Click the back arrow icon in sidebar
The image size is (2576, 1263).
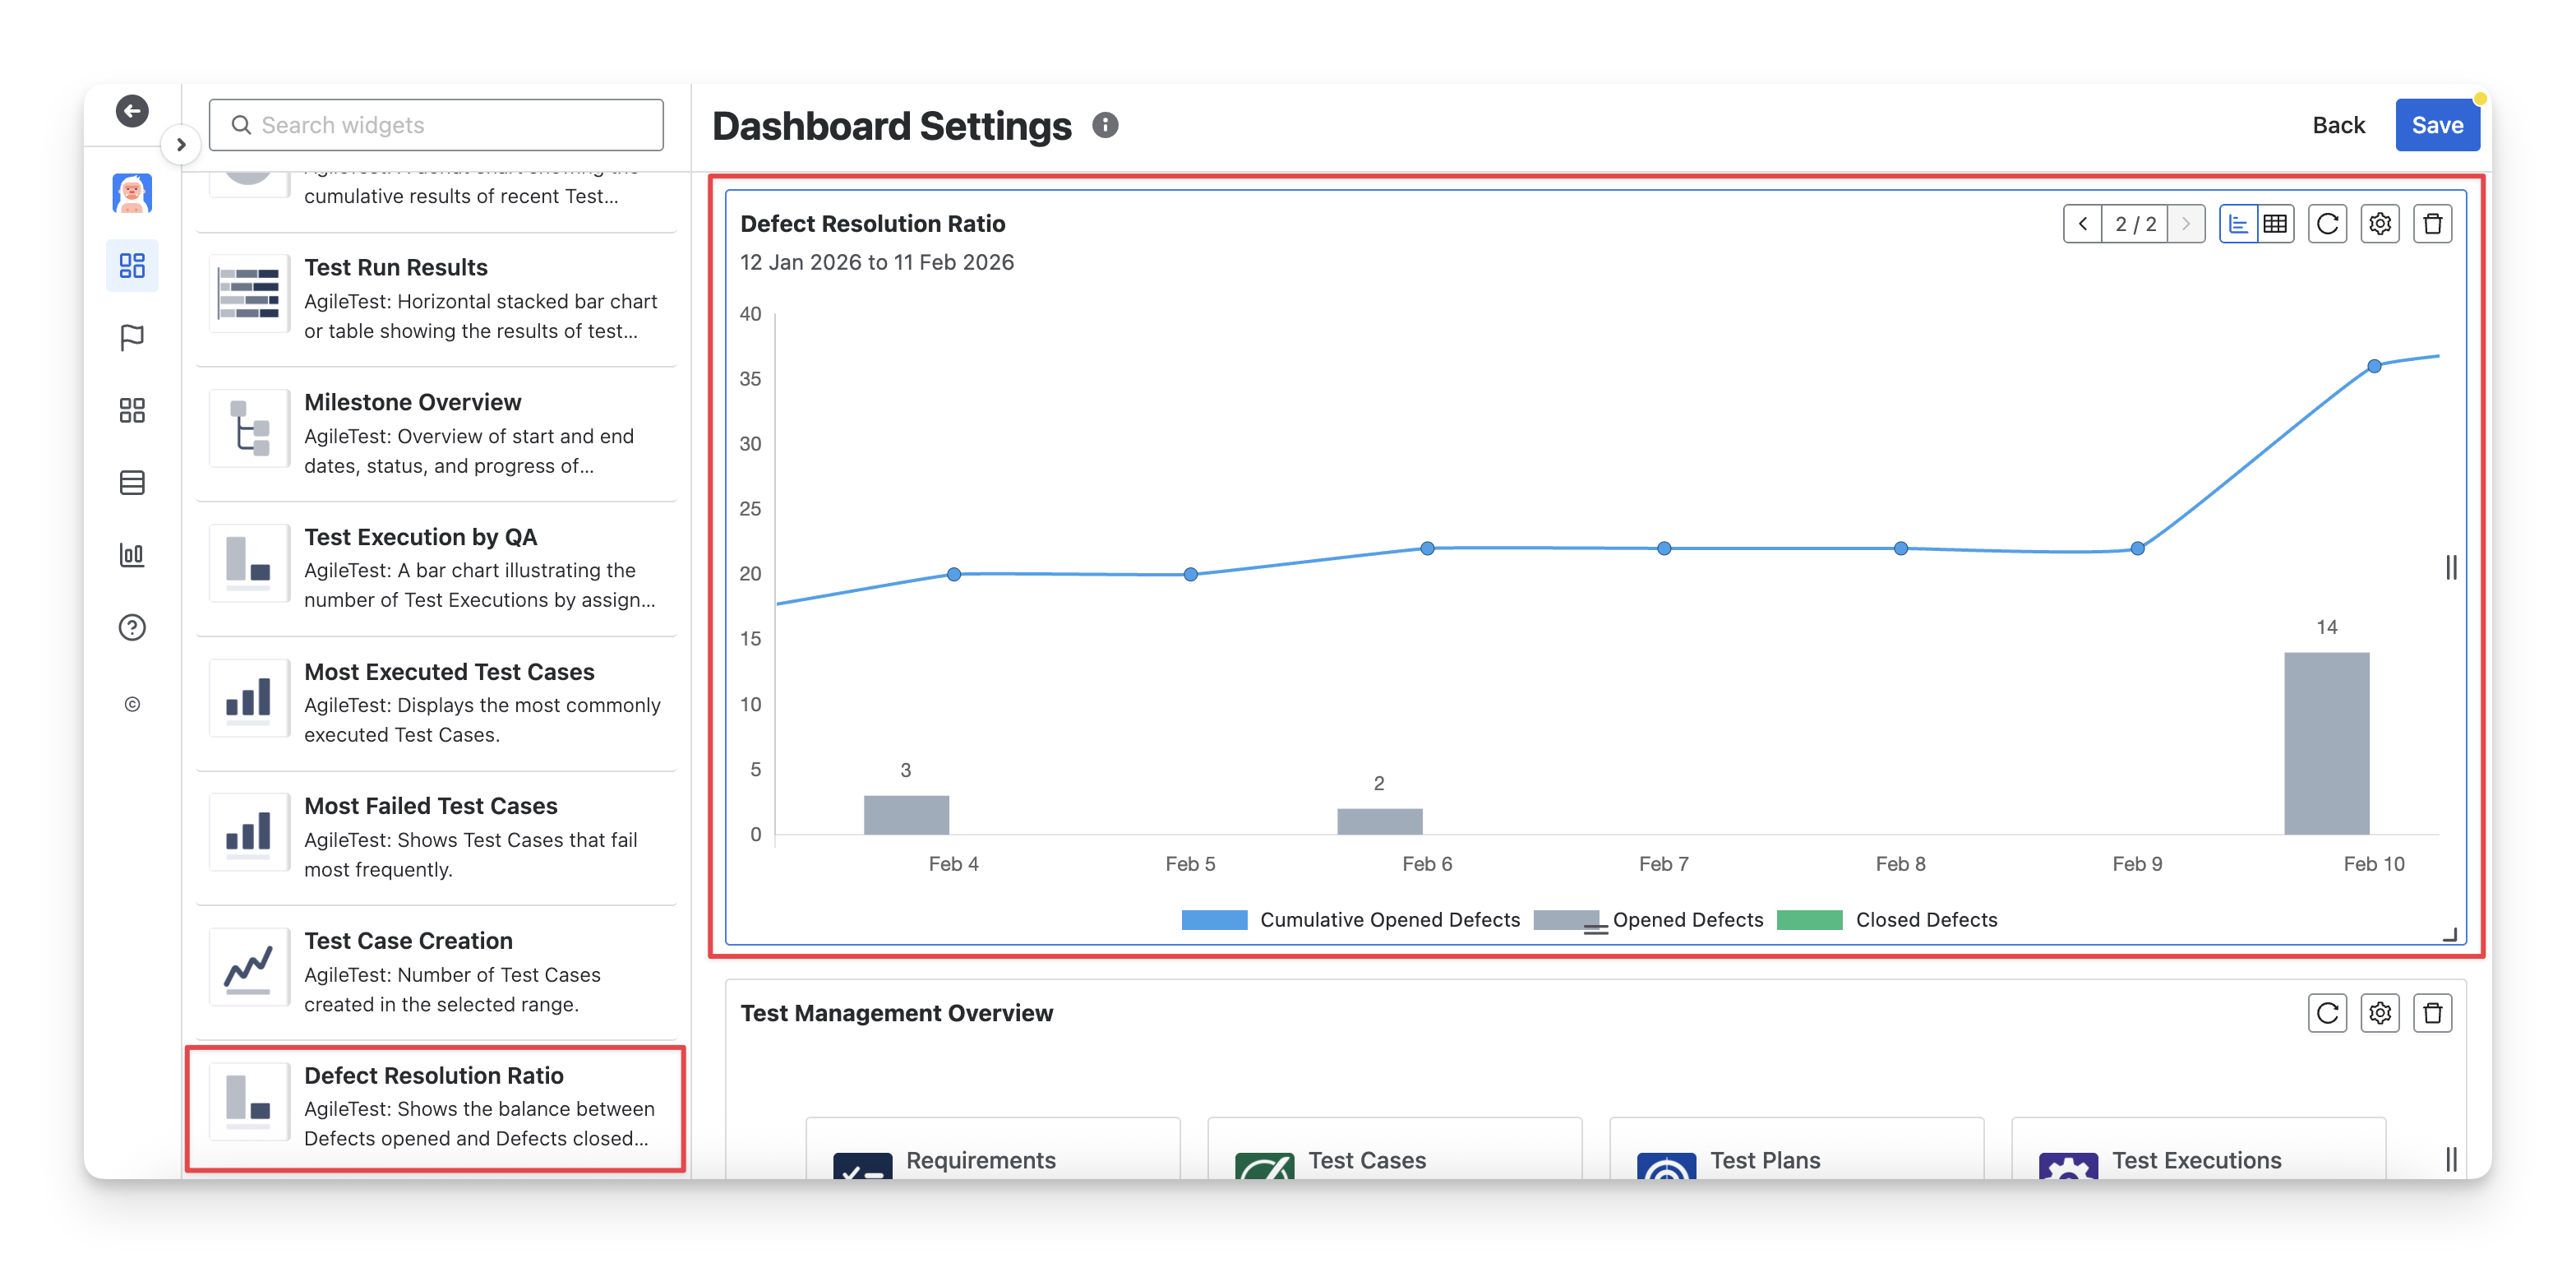point(132,110)
